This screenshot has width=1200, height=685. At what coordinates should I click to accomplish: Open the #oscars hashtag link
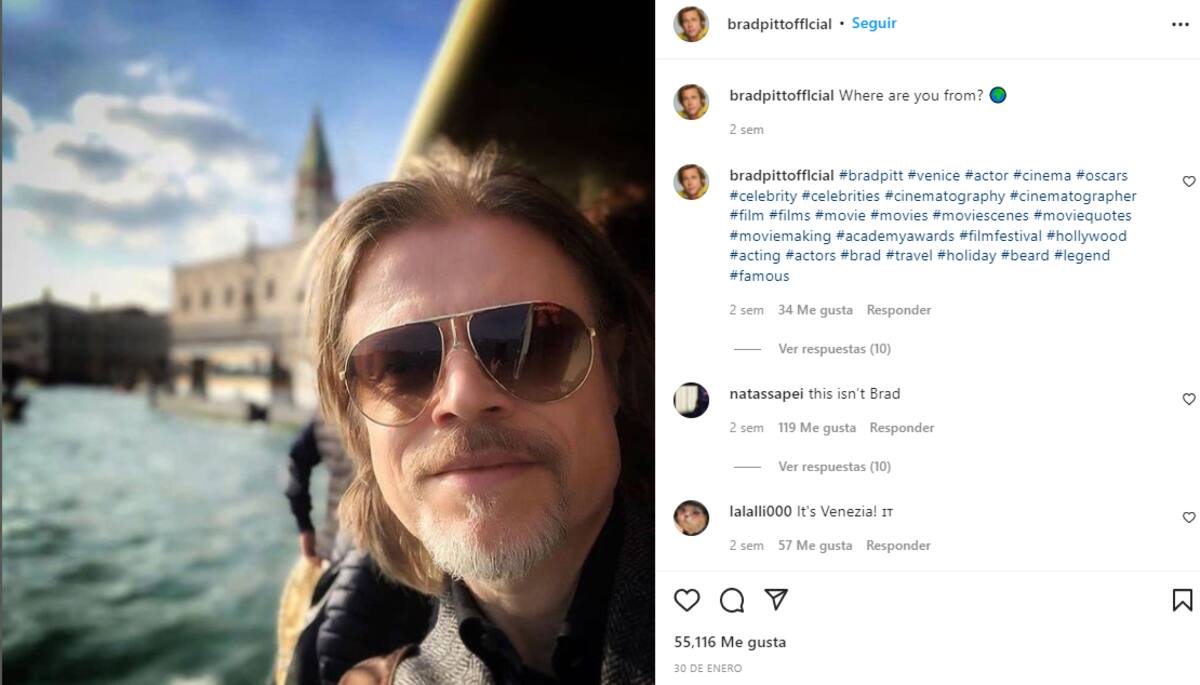coord(1101,176)
